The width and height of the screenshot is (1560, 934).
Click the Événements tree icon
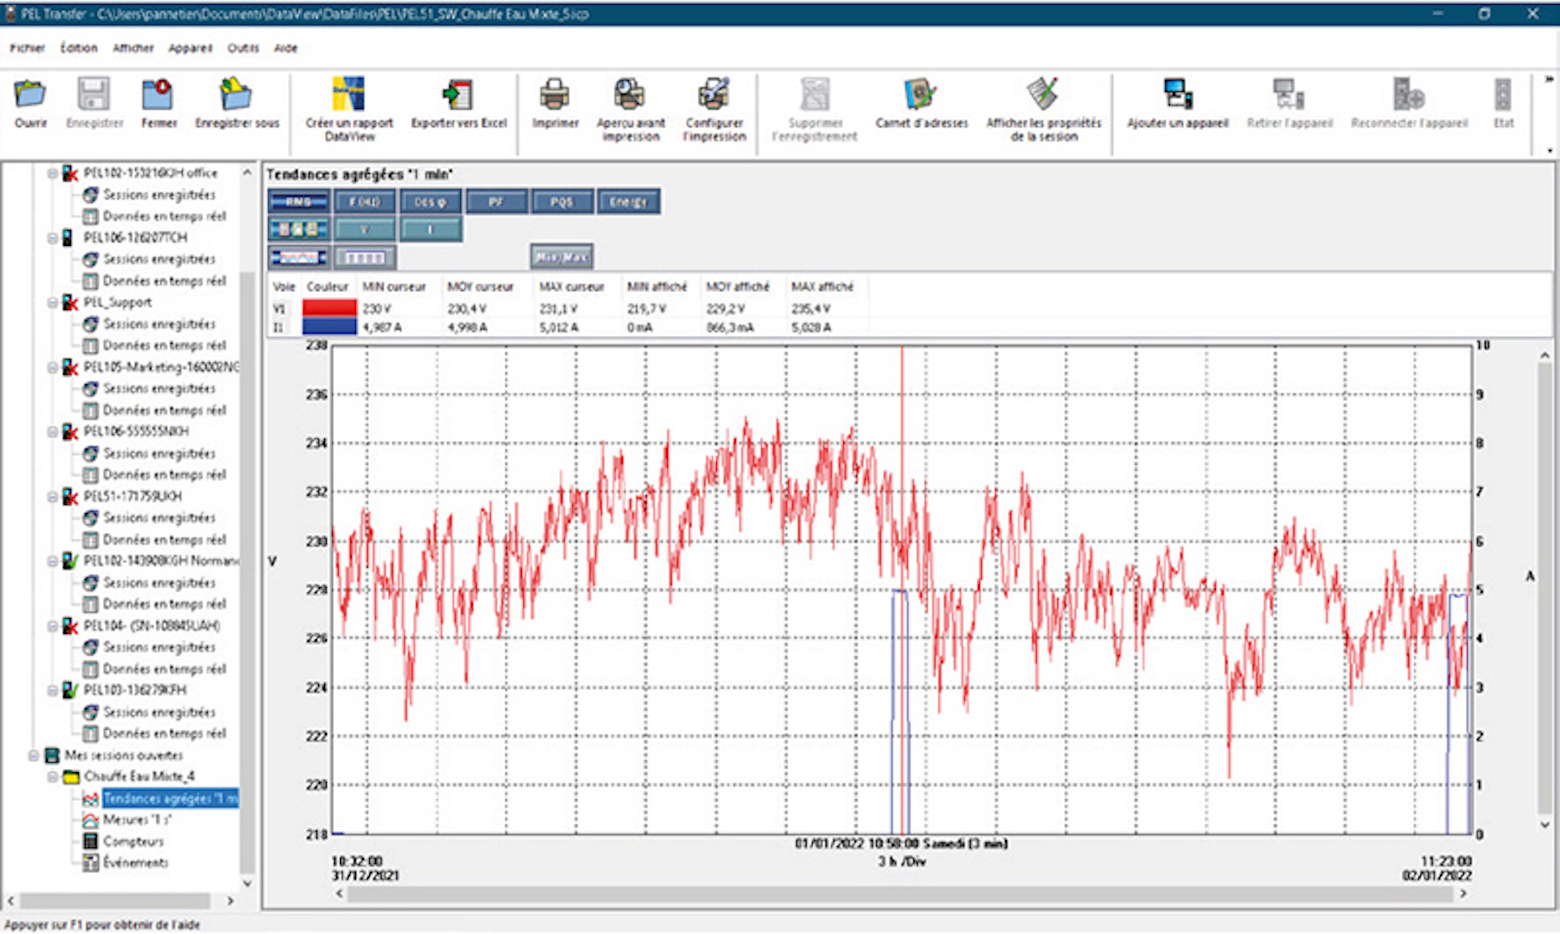click(90, 862)
